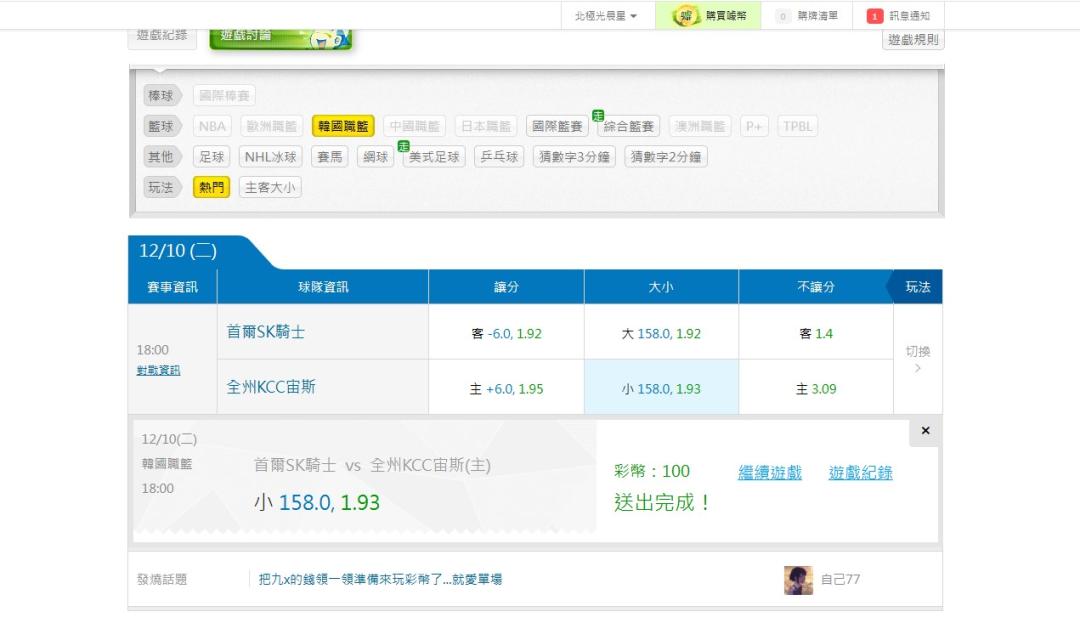The height and width of the screenshot is (623, 1080).
Task: Select the 澳洲職籃 league filter
Action: (x=700, y=126)
